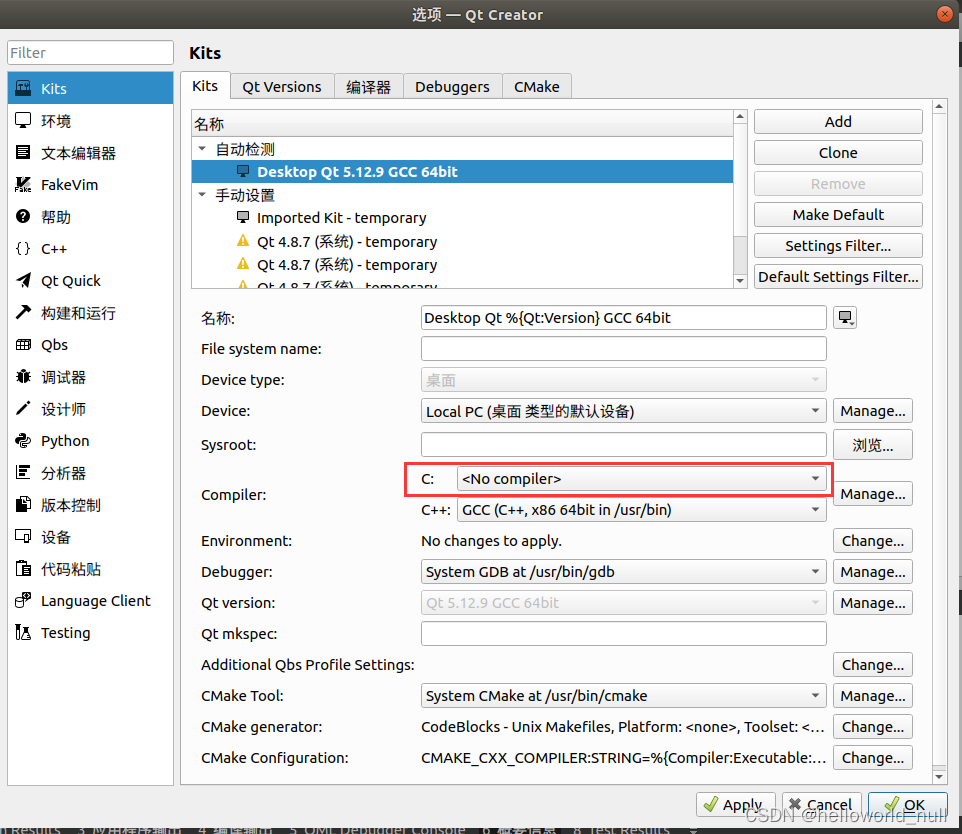Image resolution: width=962 pixels, height=834 pixels.
Task: Switch to the CMake tab
Action: click(537, 87)
